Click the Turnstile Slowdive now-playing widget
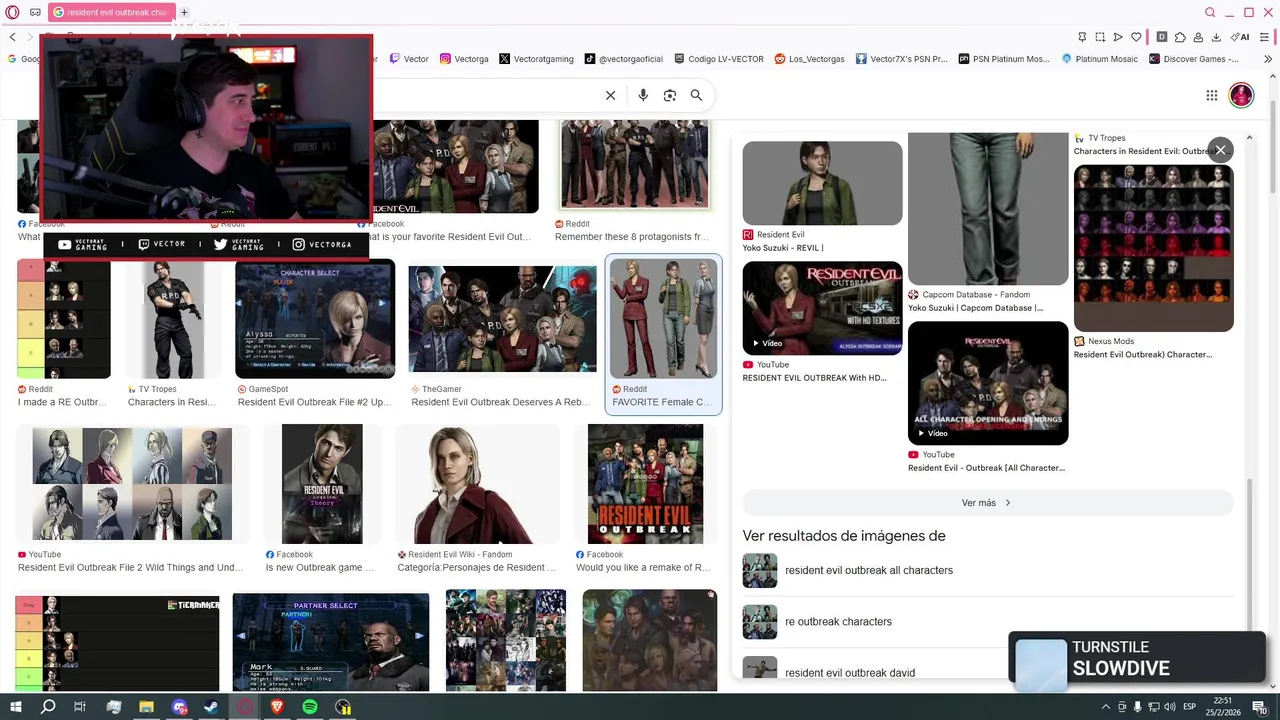This screenshot has width=1280, height=720. [x=1137, y=659]
